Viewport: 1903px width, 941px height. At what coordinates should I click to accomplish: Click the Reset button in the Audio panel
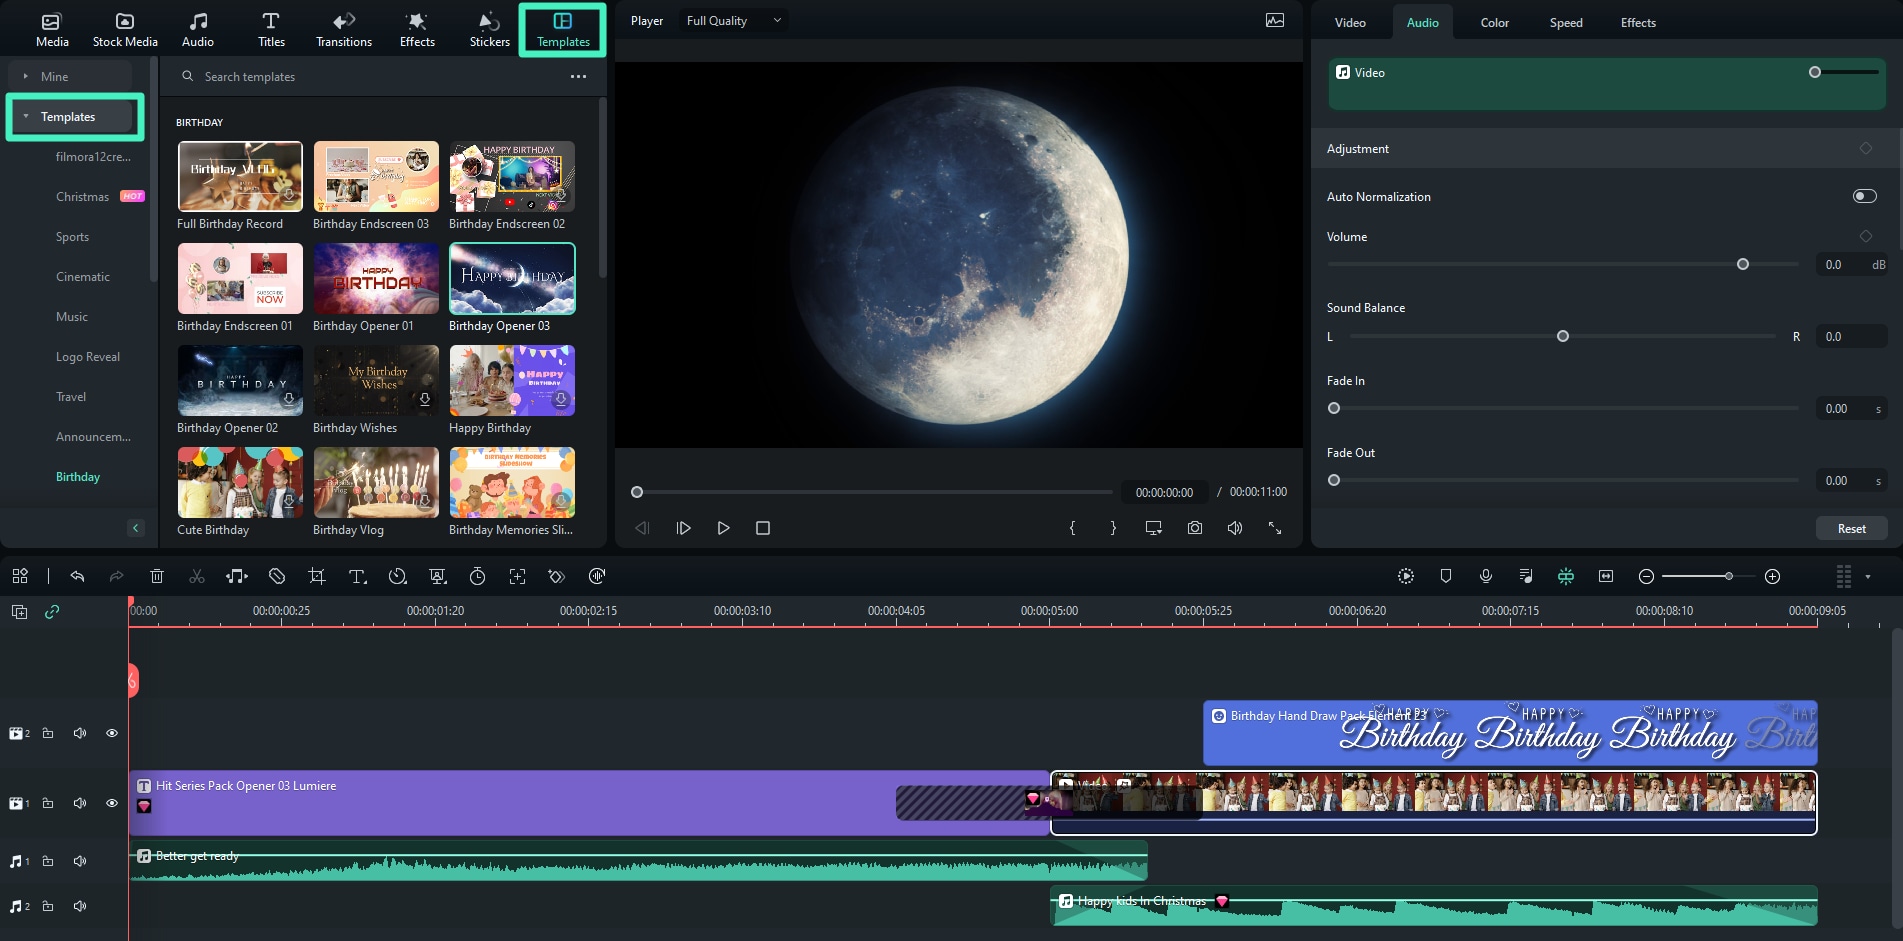pyautogui.click(x=1851, y=528)
